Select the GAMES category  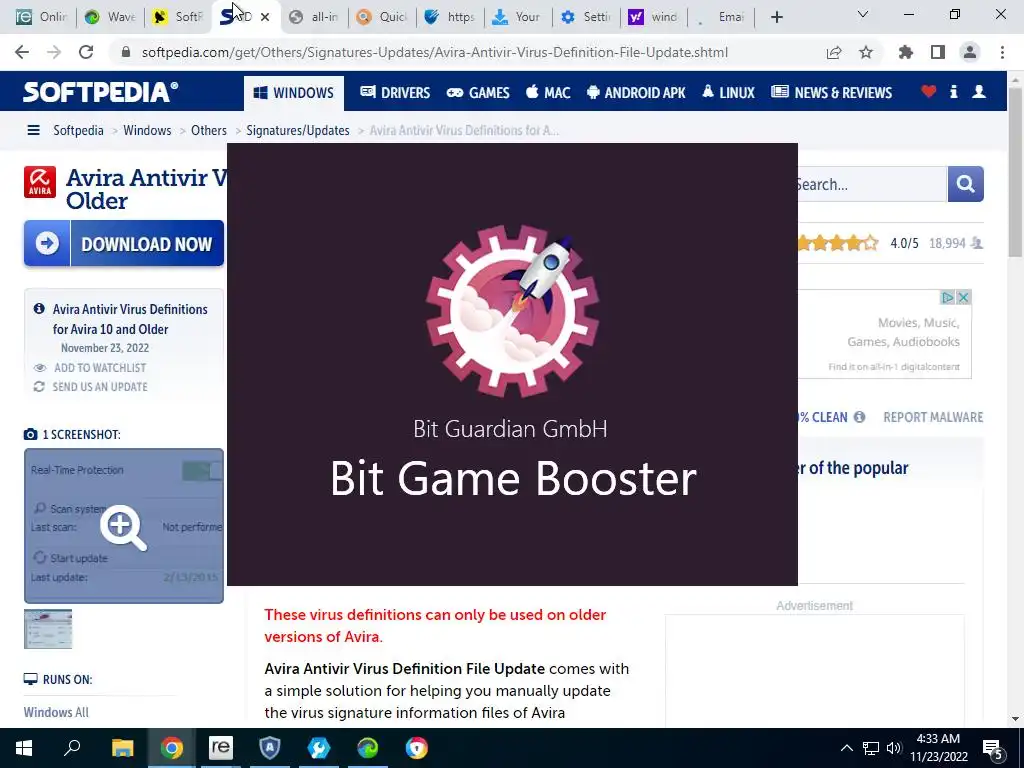click(478, 93)
